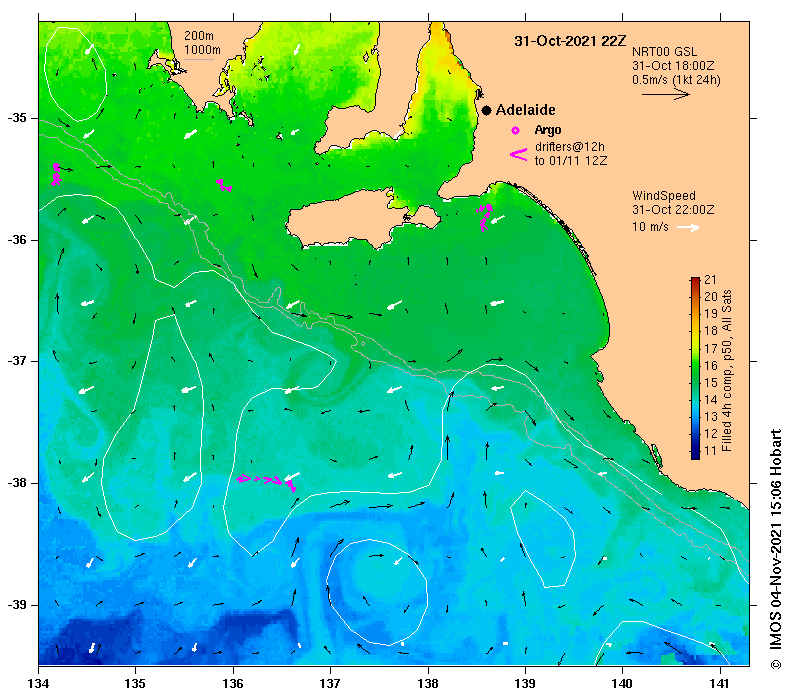791x700 pixels.
Task: Click the magenta drifters legend arrowhead
Action: [519, 154]
